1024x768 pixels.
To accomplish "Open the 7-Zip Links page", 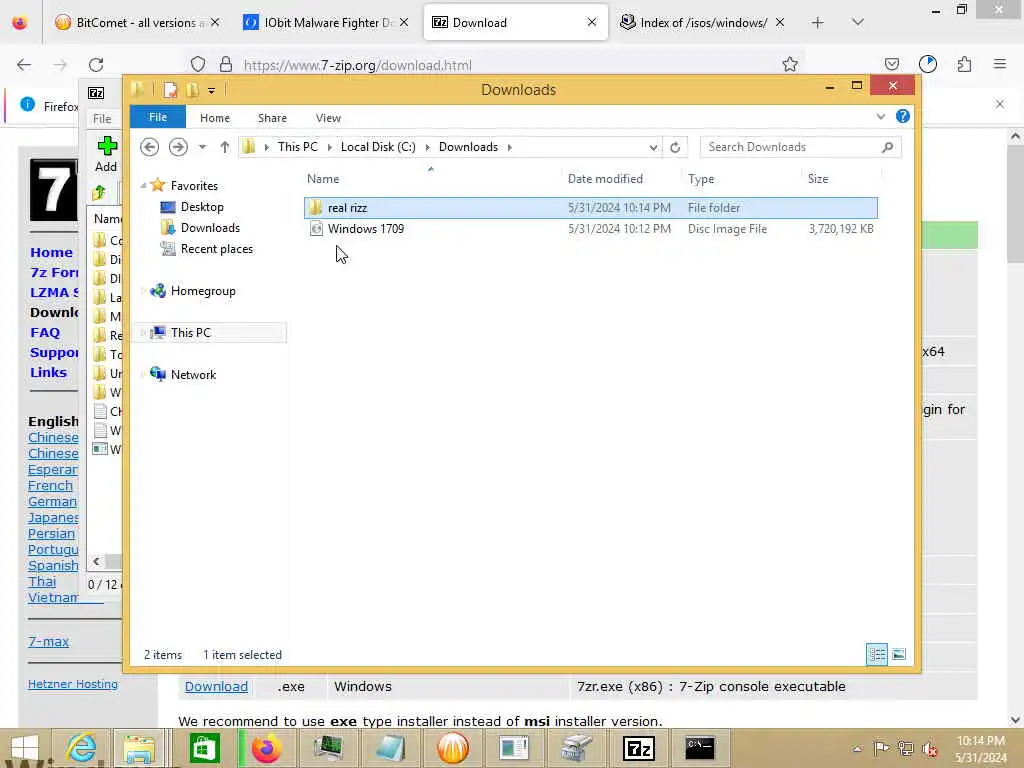I will coord(48,372).
